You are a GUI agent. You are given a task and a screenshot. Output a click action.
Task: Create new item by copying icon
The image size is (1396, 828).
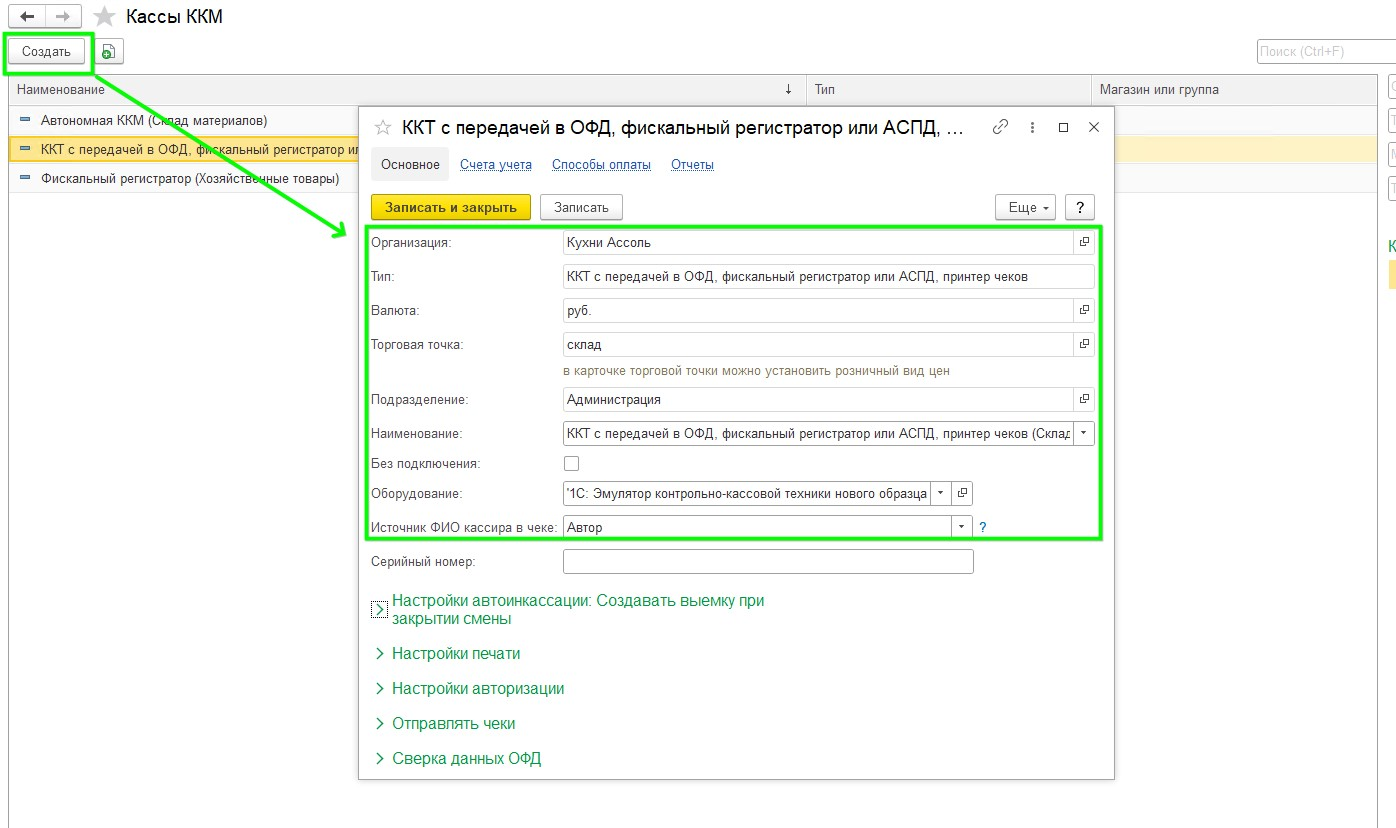[109, 52]
